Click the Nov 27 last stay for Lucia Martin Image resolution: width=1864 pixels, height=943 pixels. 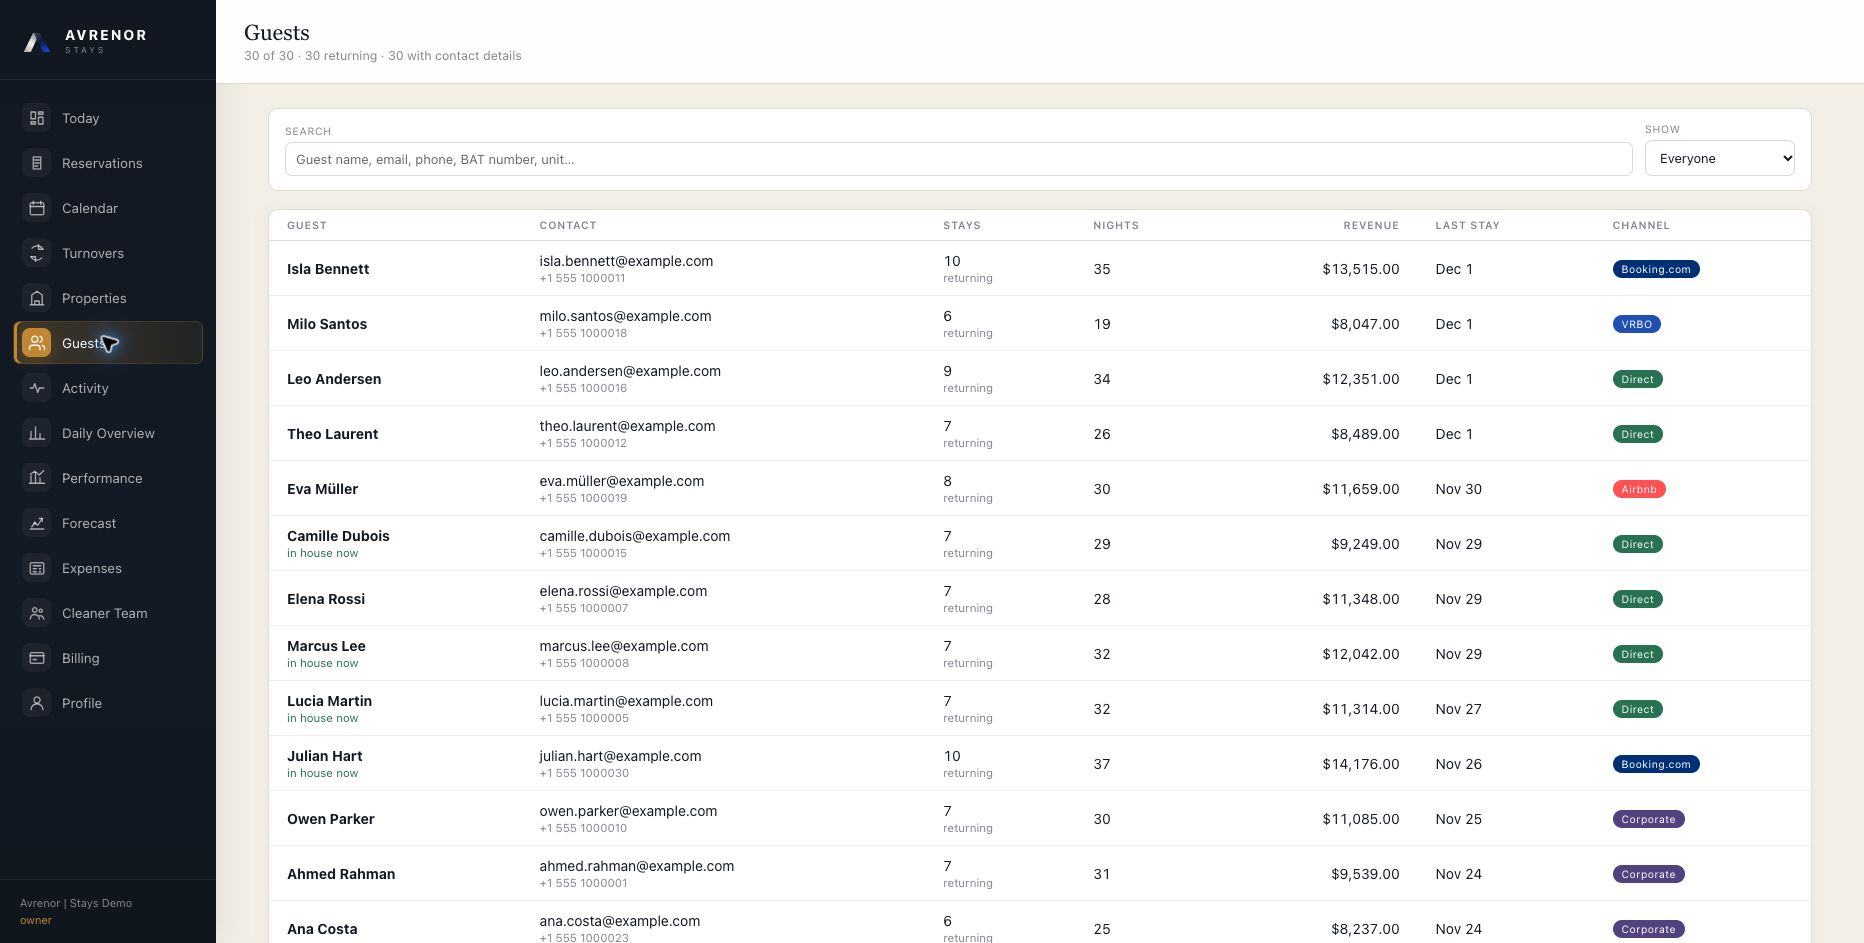coord(1459,709)
